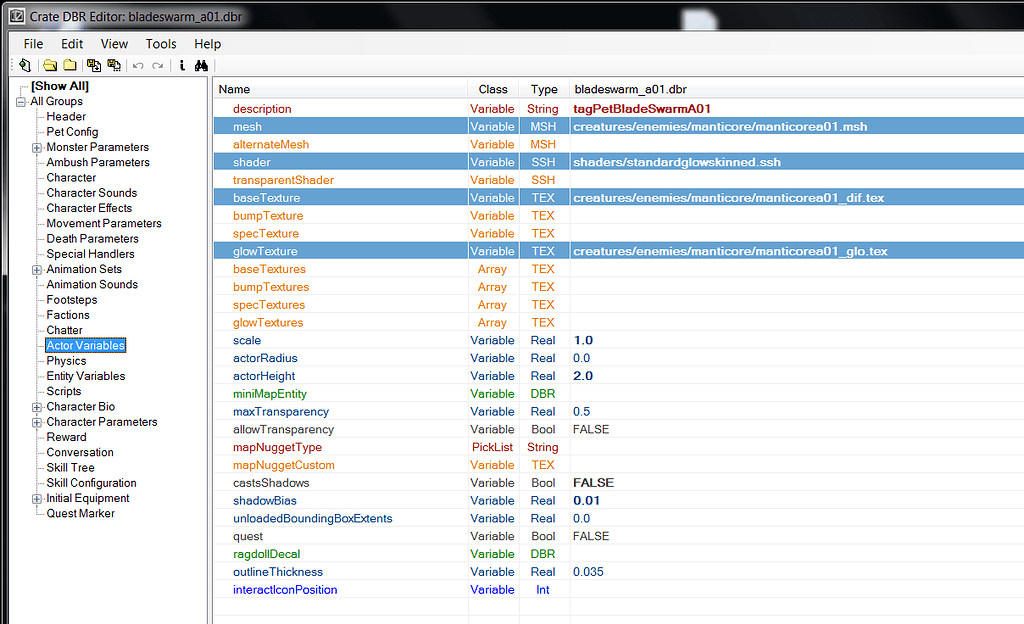Expand the Monster Parameters group
Image resolution: width=1024 pixels, height=624 pixels.
(x=37, y=147)
